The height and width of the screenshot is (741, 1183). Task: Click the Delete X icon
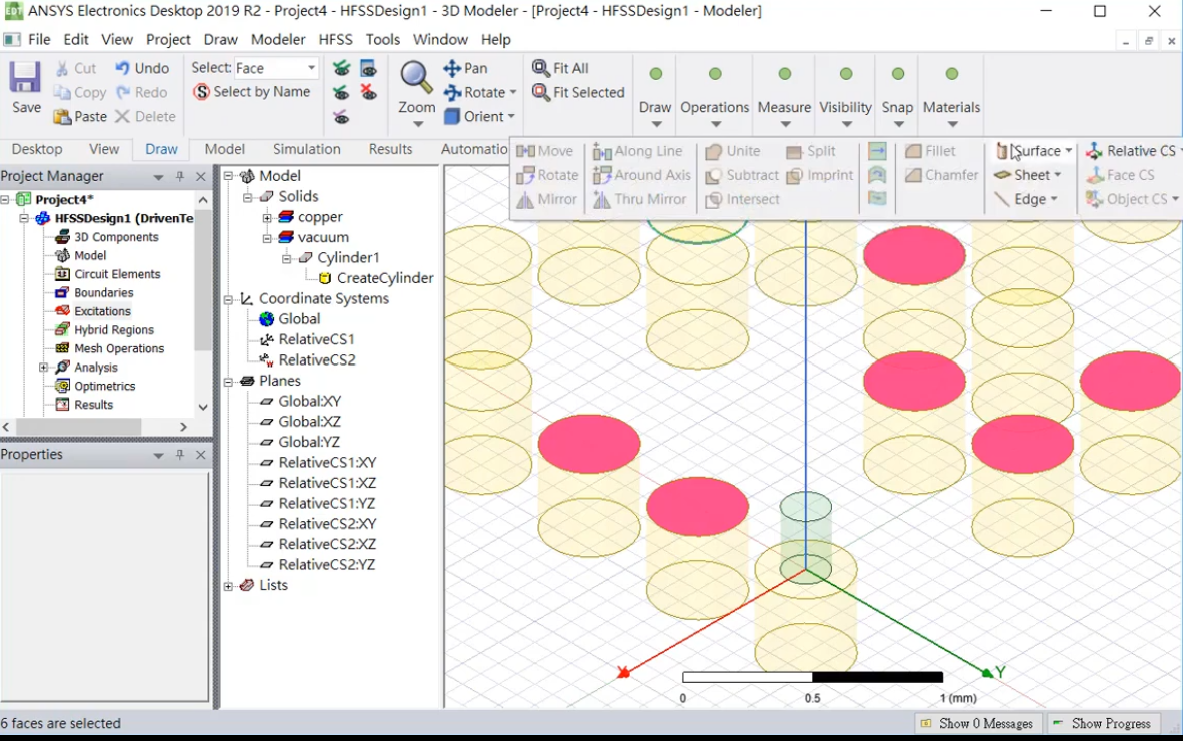pos(122,116)
